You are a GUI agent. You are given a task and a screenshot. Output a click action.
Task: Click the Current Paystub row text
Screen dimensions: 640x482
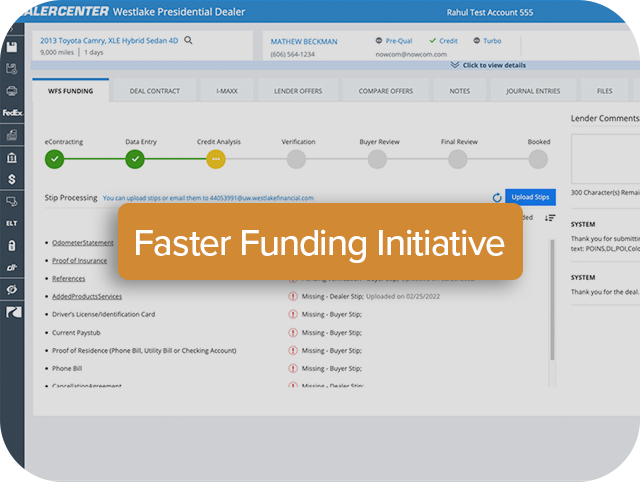click(76, 333)
